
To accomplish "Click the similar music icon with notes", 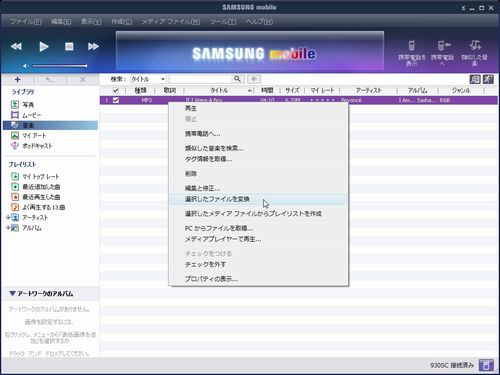I will click(x=475, y=45).
